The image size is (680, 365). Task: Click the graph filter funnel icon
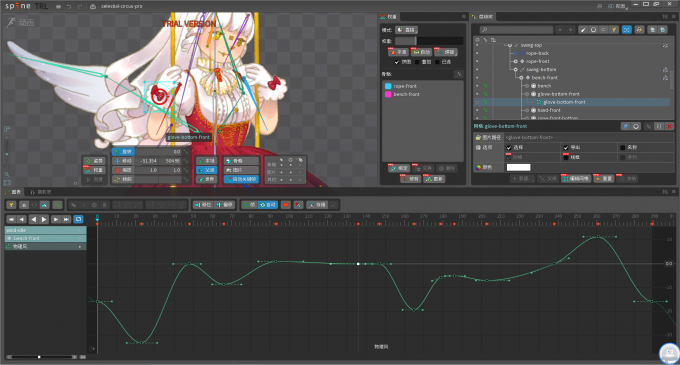click(11, 205)
